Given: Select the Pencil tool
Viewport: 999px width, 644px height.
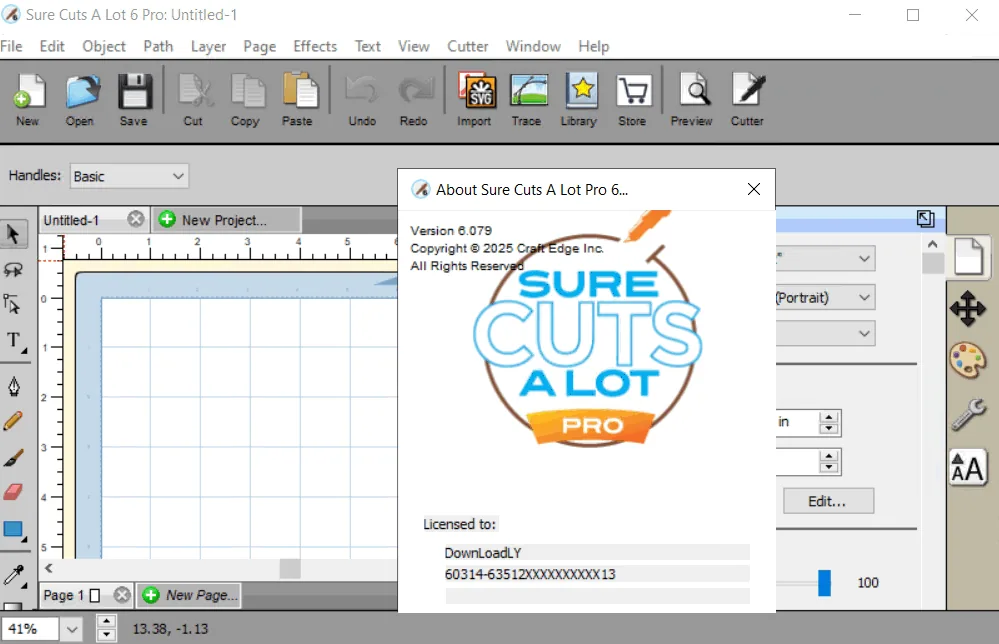Looking at the screenshot, I should coord(13,421).
